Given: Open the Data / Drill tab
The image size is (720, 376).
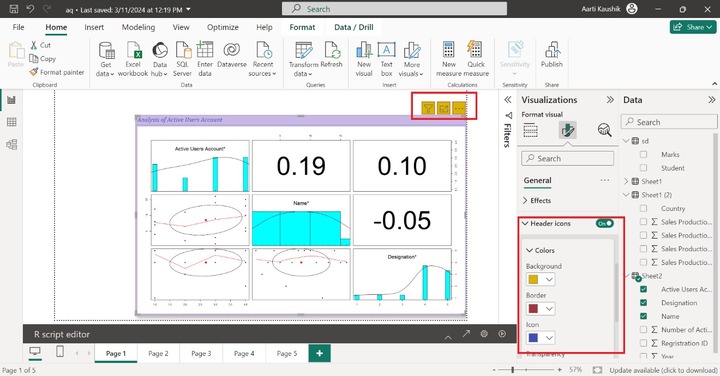Looking at the screenshot, I should click(x=354, y=27).
